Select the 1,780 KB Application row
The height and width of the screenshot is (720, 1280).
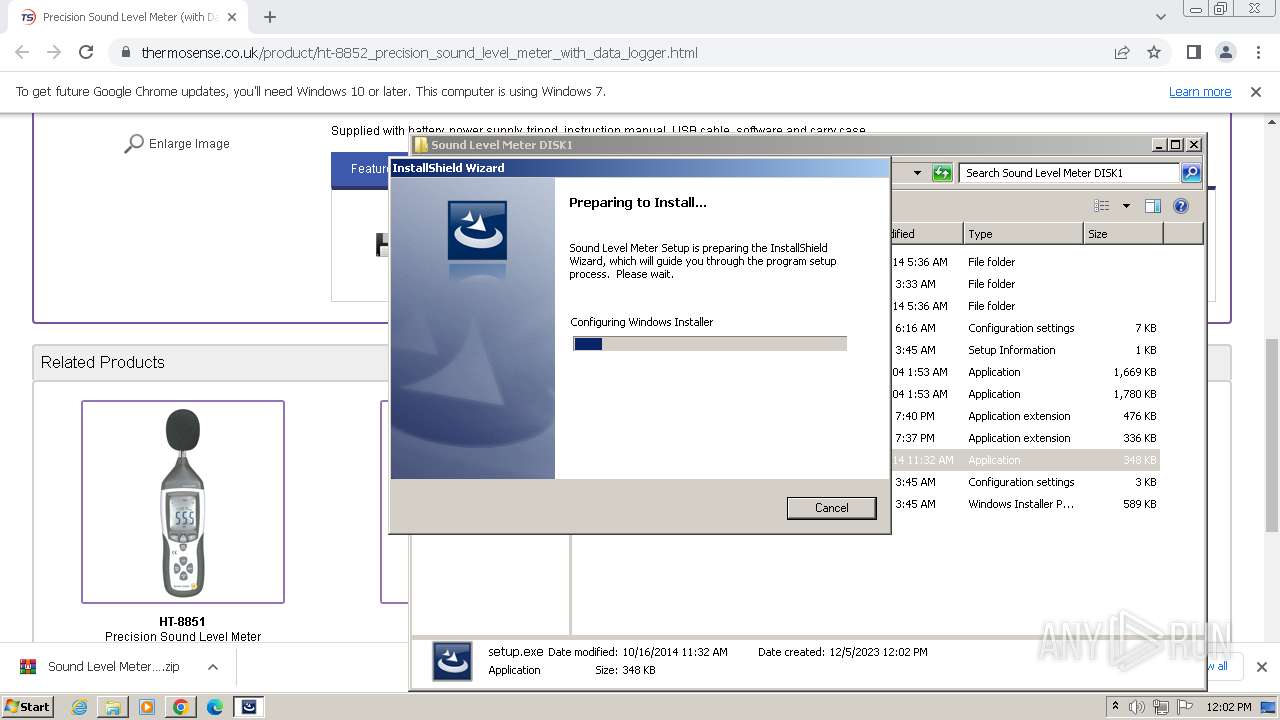tap(1024, 394)
